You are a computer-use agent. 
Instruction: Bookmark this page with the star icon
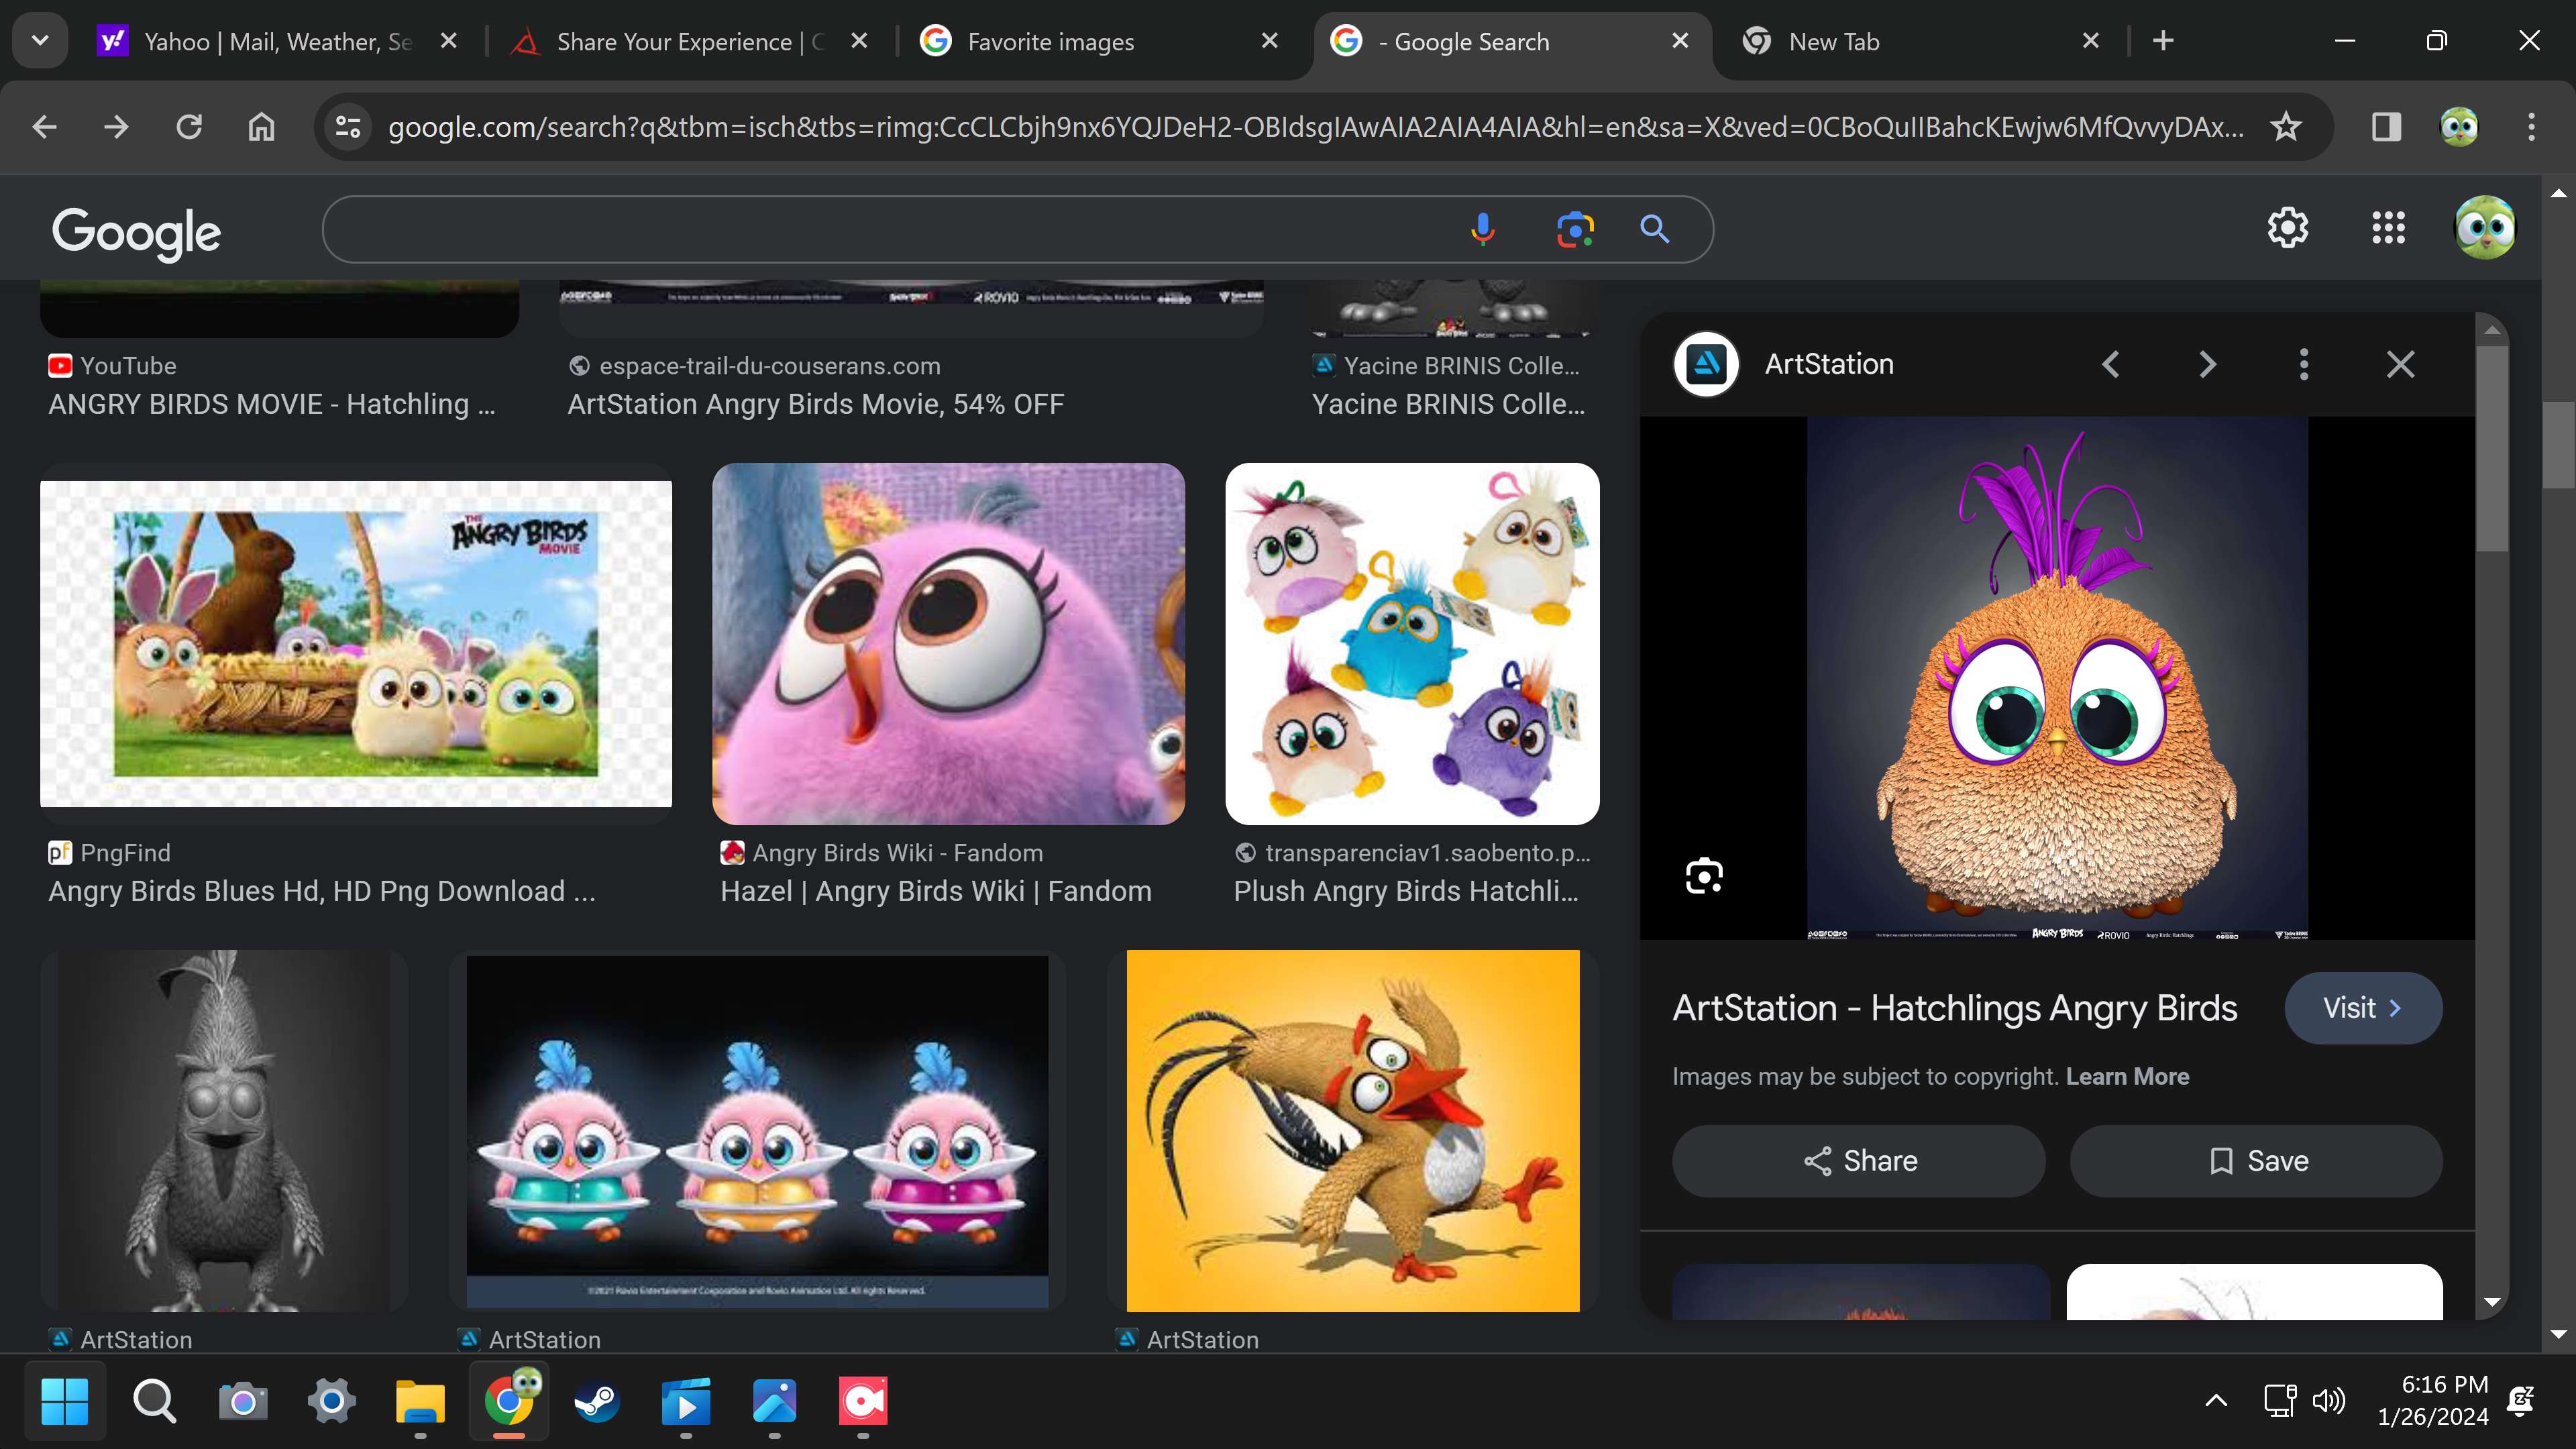2286,127
